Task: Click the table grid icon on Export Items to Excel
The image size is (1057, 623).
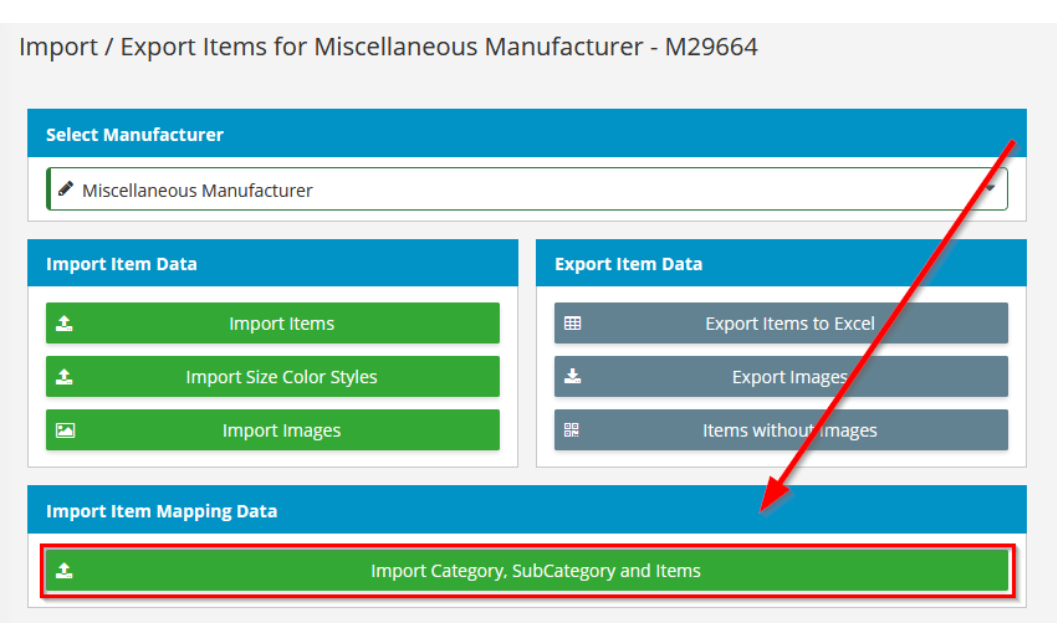Action: [x=572, y=324]
